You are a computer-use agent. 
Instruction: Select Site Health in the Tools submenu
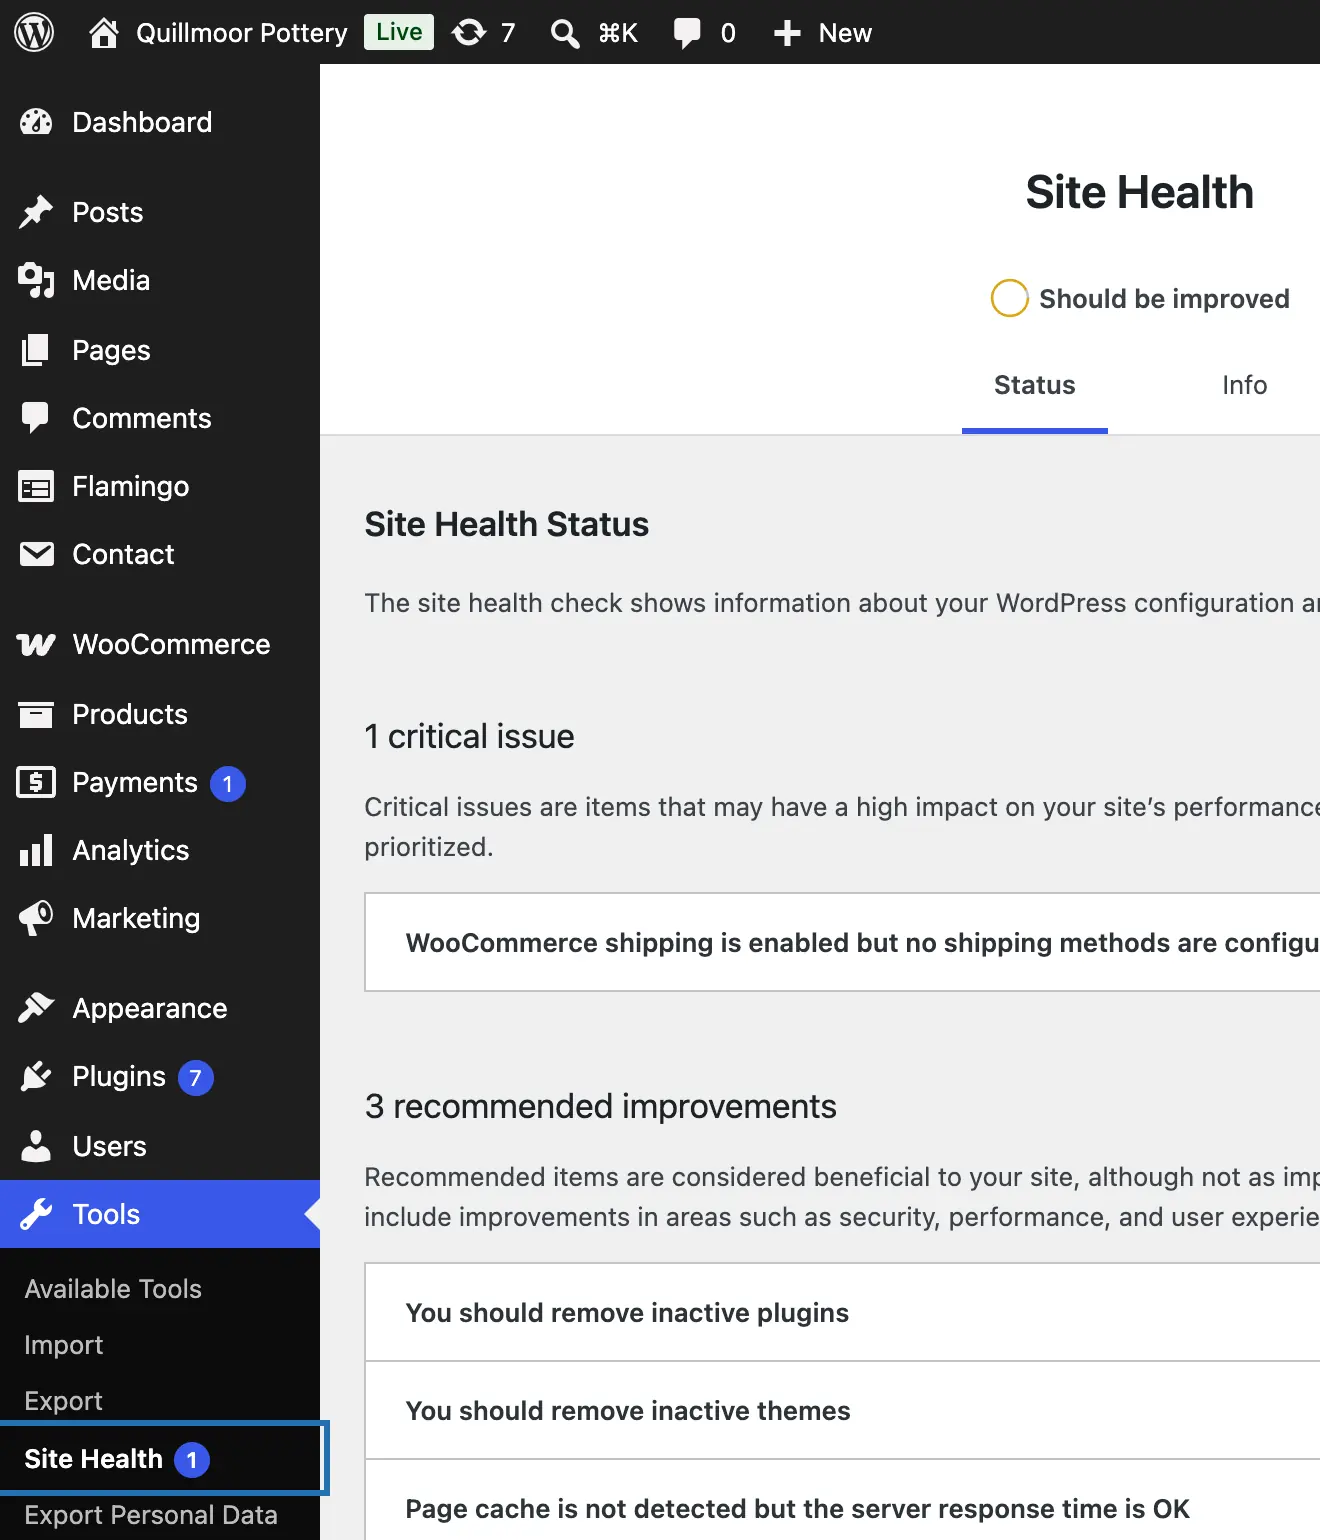pos(94,1459)
